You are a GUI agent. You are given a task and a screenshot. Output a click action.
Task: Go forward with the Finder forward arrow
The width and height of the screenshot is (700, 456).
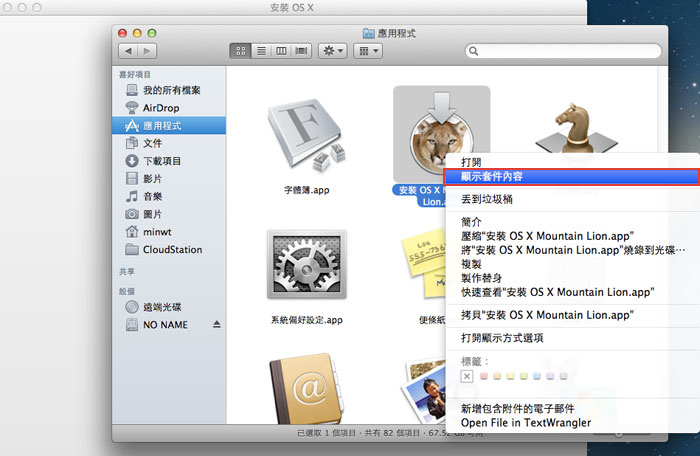point(147,51)
